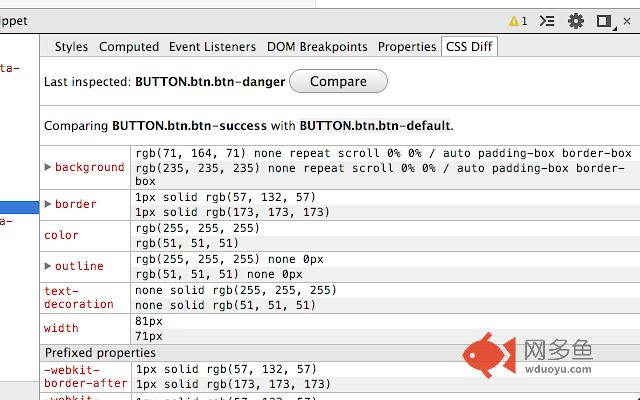Click BUTTON.btn.btn-default element name
Viewport: 640px width, 400px height.
[375, 126]
